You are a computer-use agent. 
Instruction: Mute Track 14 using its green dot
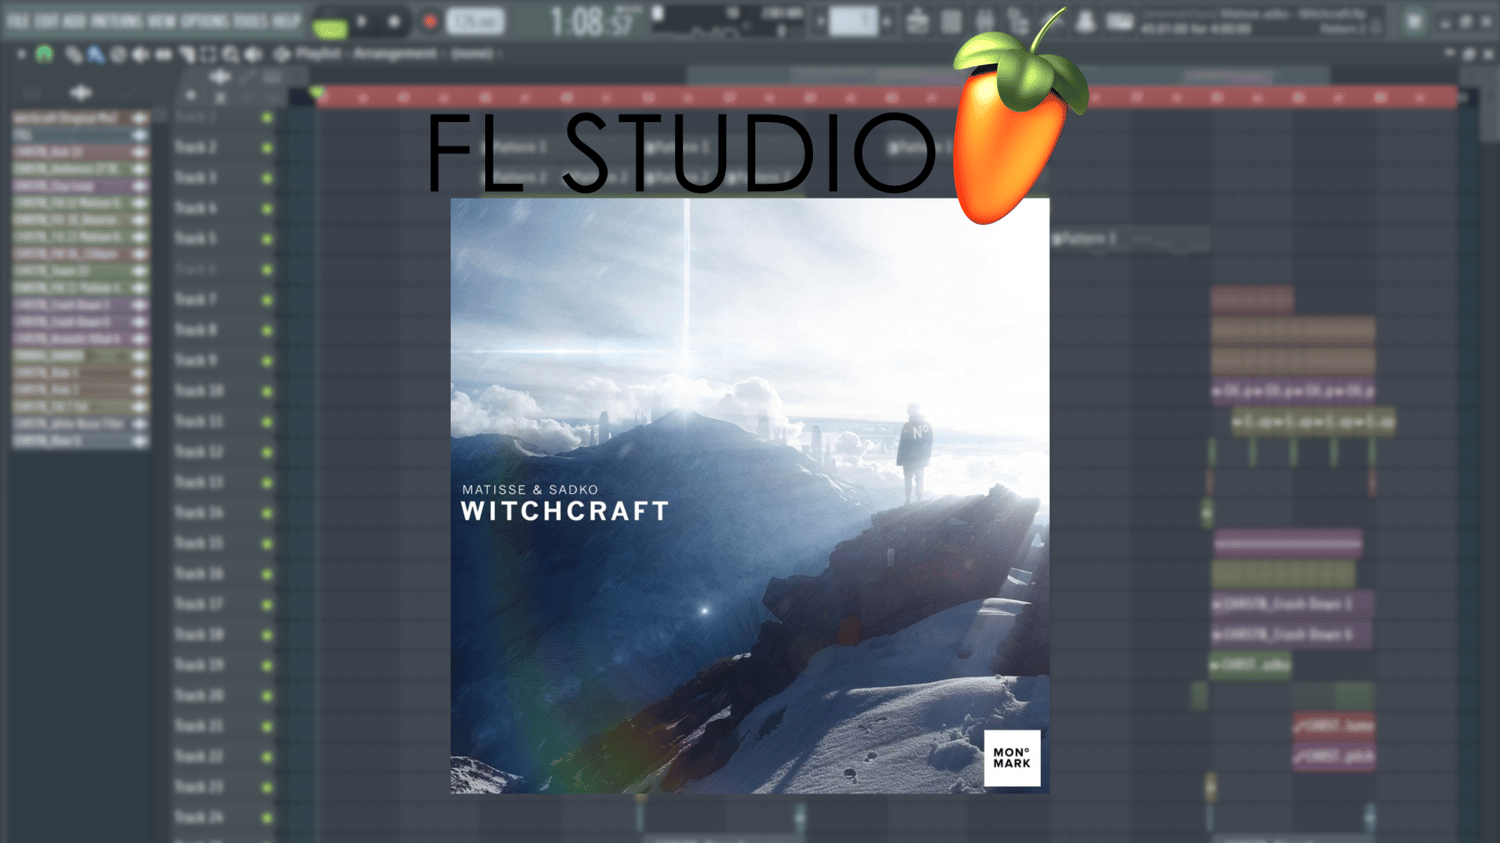click(267, 513)
